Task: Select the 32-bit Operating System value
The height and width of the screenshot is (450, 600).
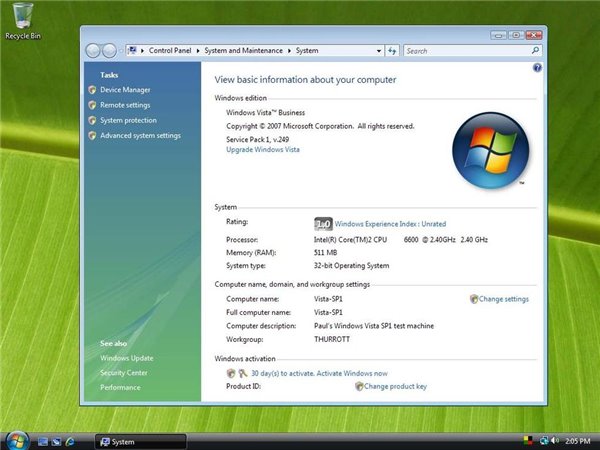Action: (x=352, y=266)
